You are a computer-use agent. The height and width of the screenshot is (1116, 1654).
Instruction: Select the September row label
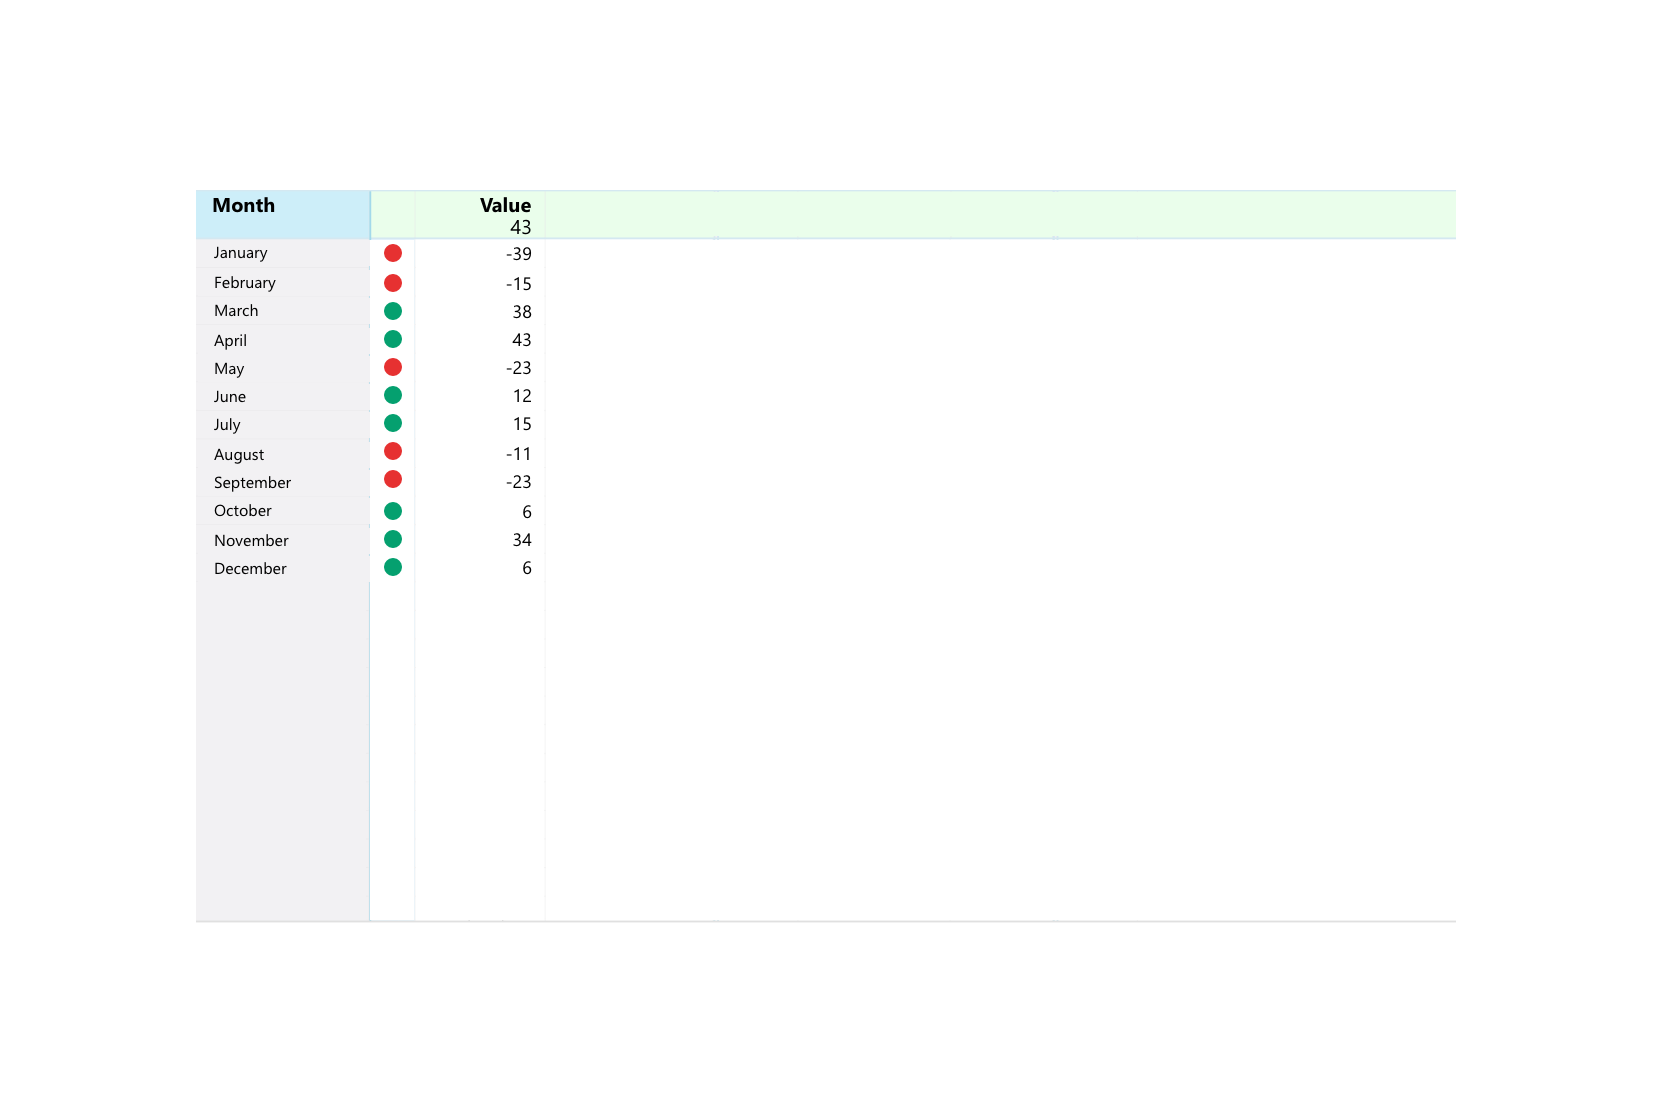tap(252, 482)
